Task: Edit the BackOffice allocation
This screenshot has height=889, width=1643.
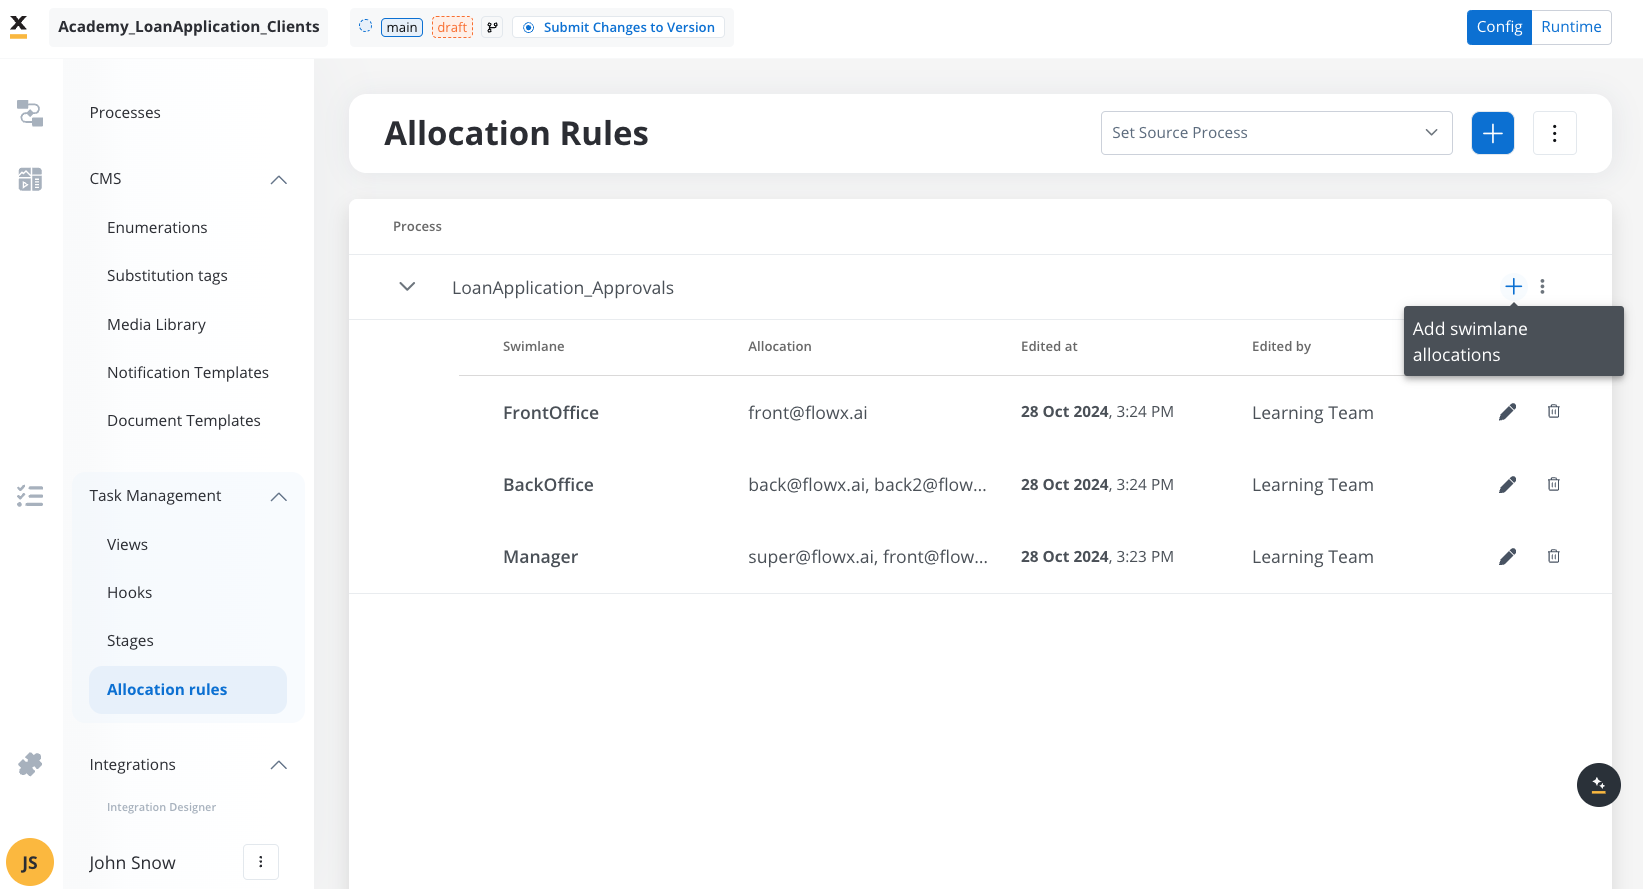Action: click(x=1508, y=485)
